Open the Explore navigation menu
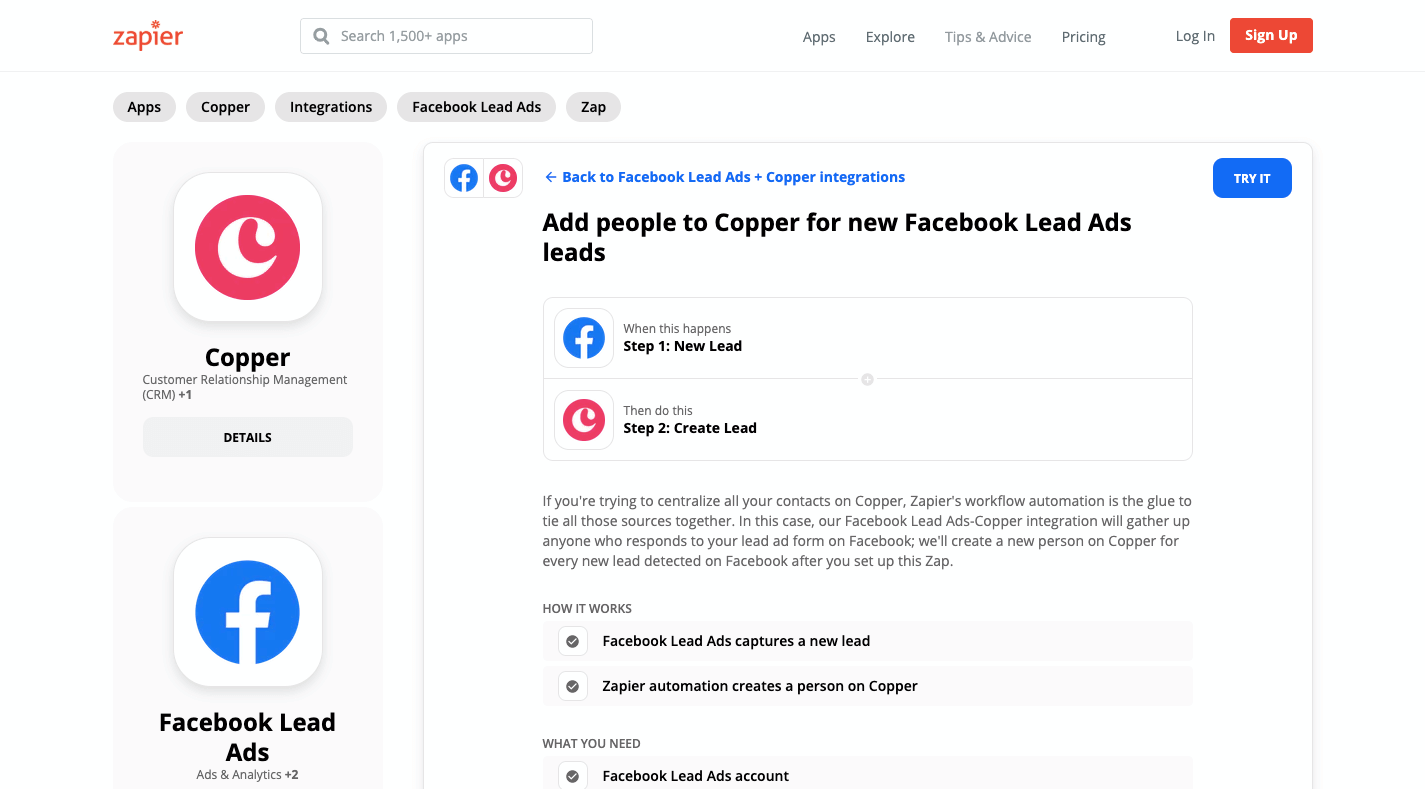 [890, 37]
